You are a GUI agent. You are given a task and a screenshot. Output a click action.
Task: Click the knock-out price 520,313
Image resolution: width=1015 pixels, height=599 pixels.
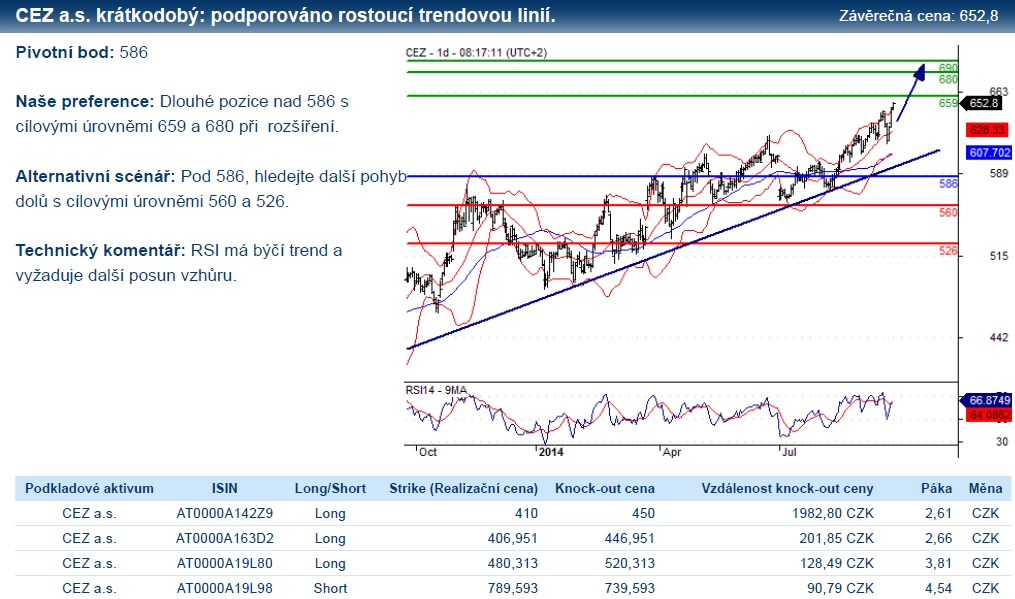click(x=630, y=563)
